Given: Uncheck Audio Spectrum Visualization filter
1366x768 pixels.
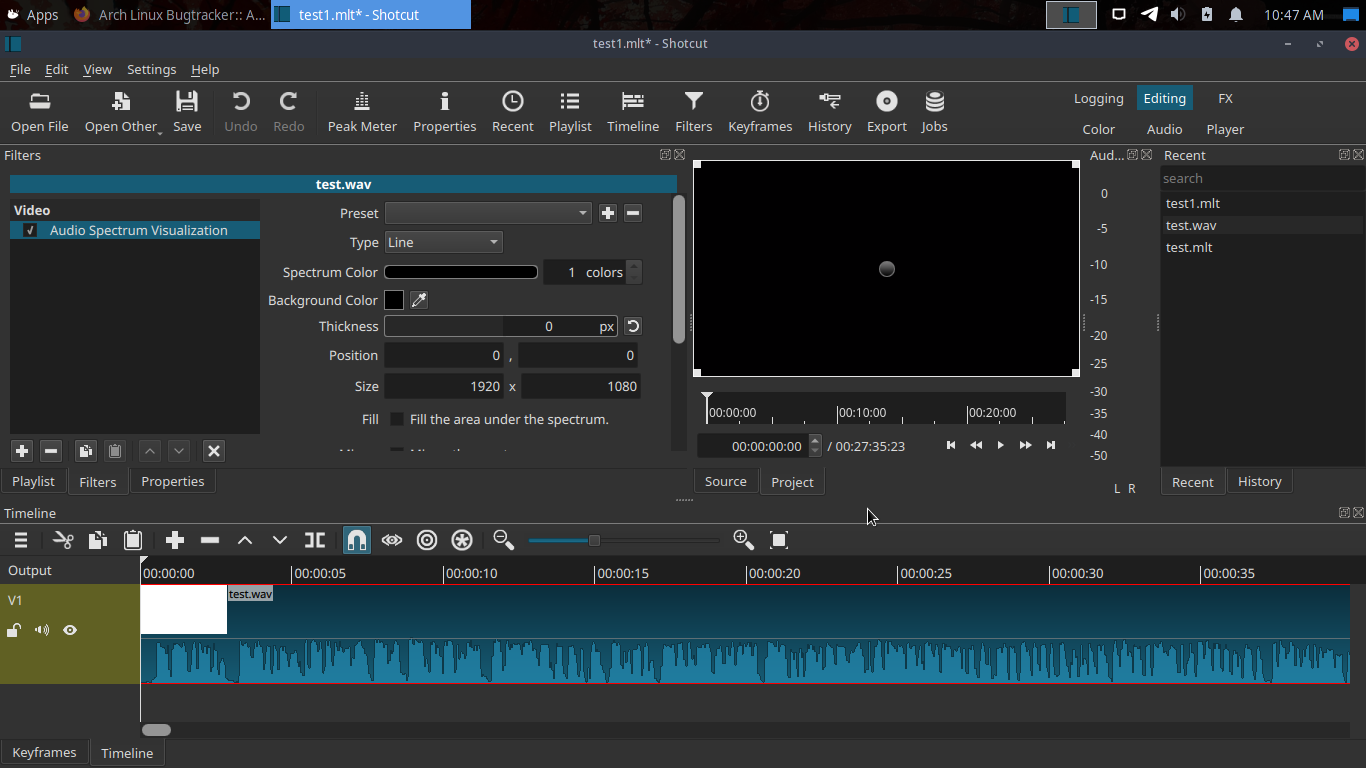Looking at the screenshot, I should pos(31,230).
